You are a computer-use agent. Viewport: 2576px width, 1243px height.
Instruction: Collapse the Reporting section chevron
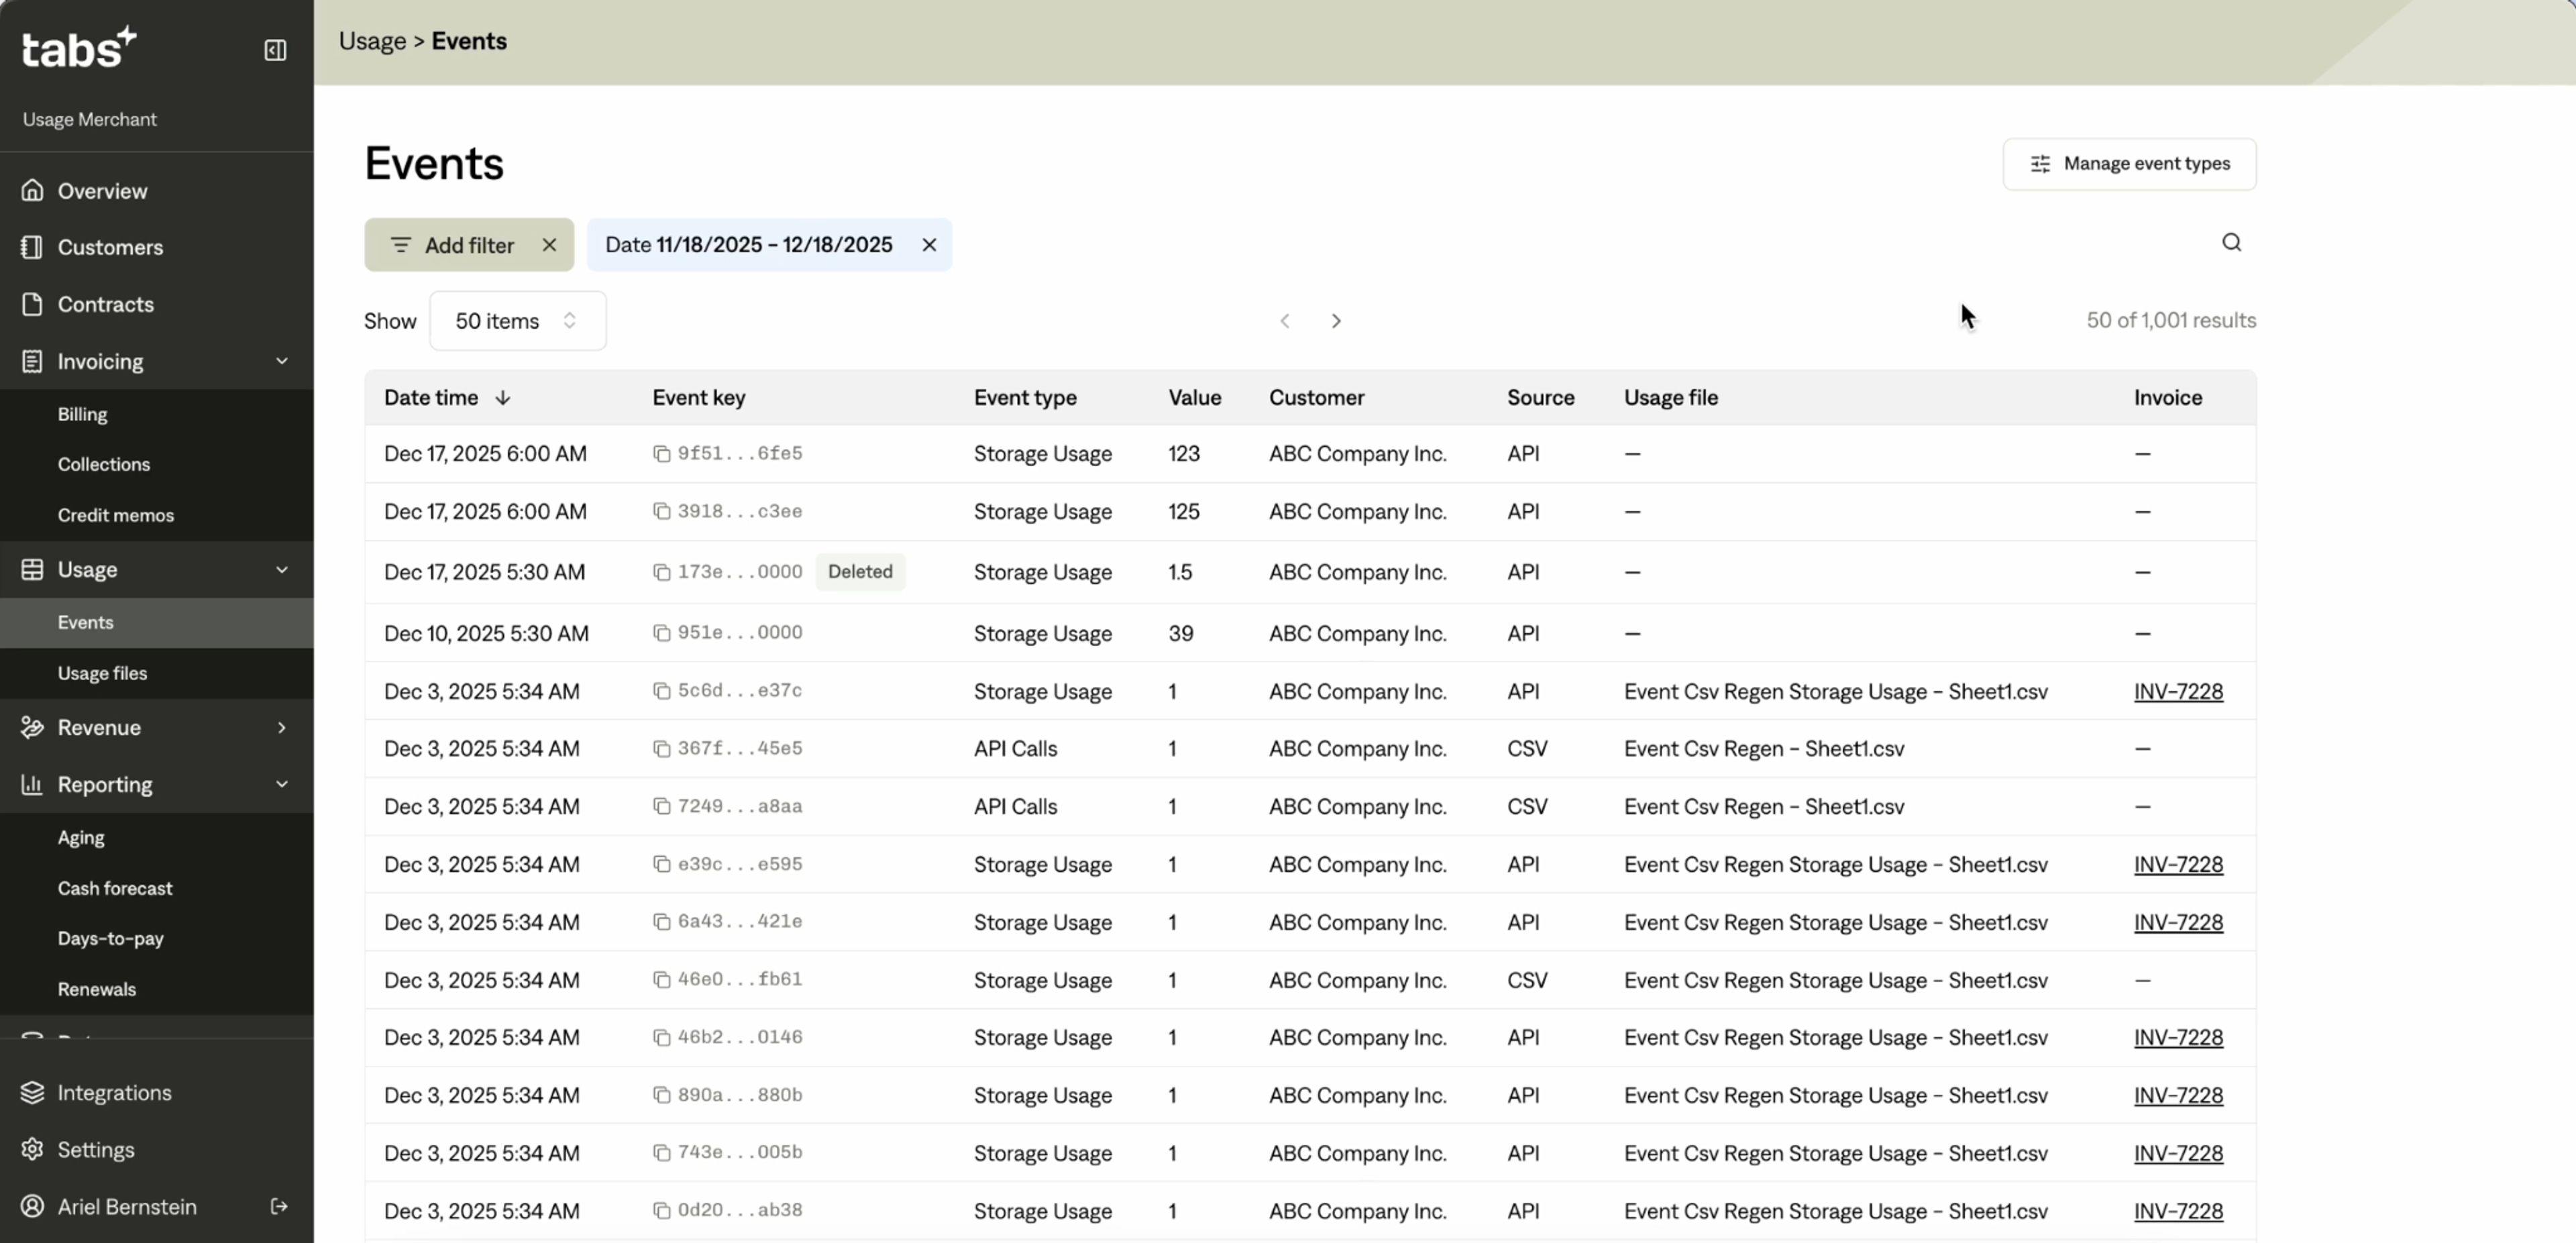pos(282,784)
